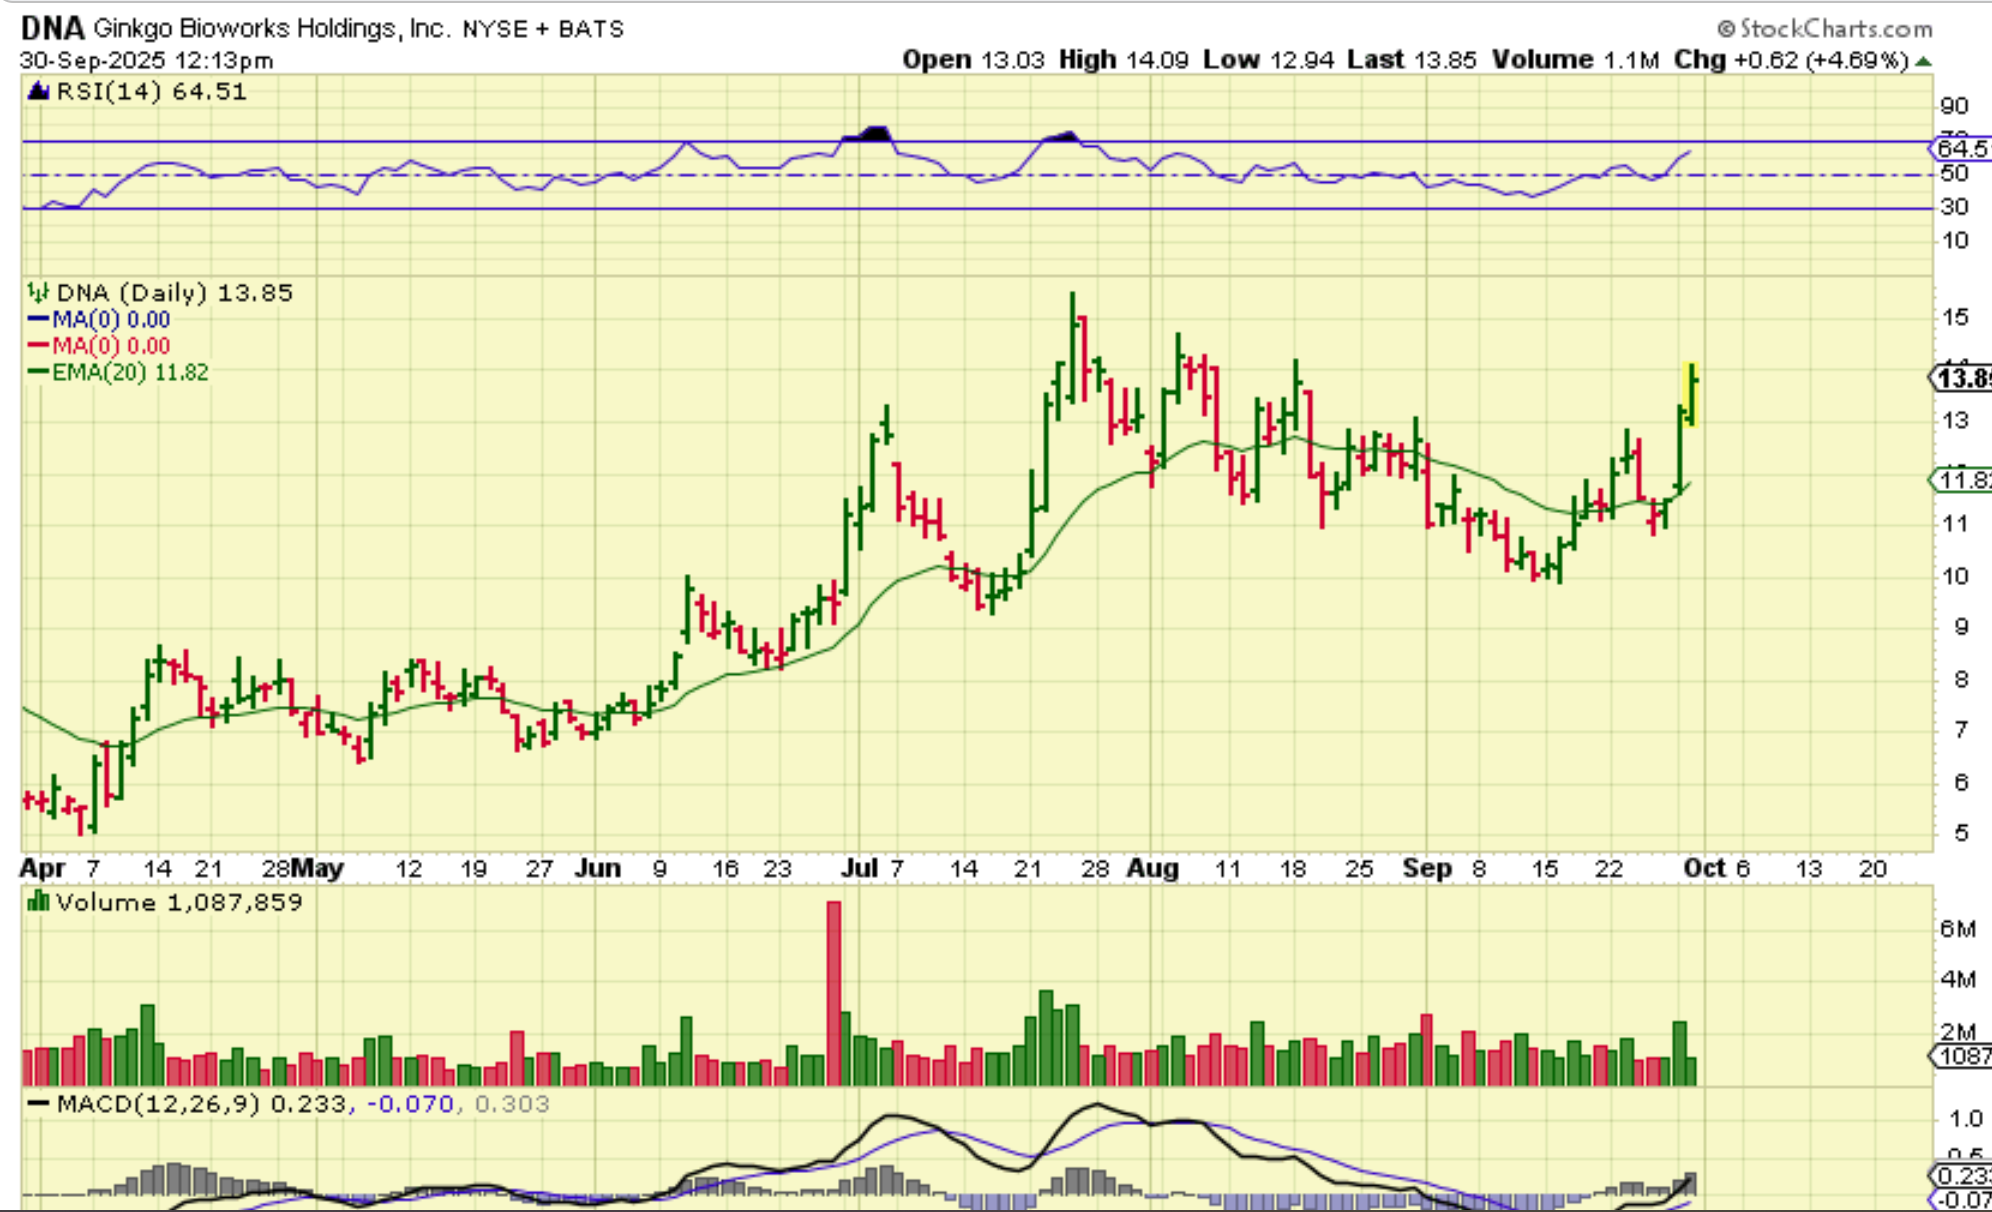Viewport: 1992px width, 1212px height.
Task: Select the green EMA(20) 11.82 legend entry
Action: [x=118, y=372]
